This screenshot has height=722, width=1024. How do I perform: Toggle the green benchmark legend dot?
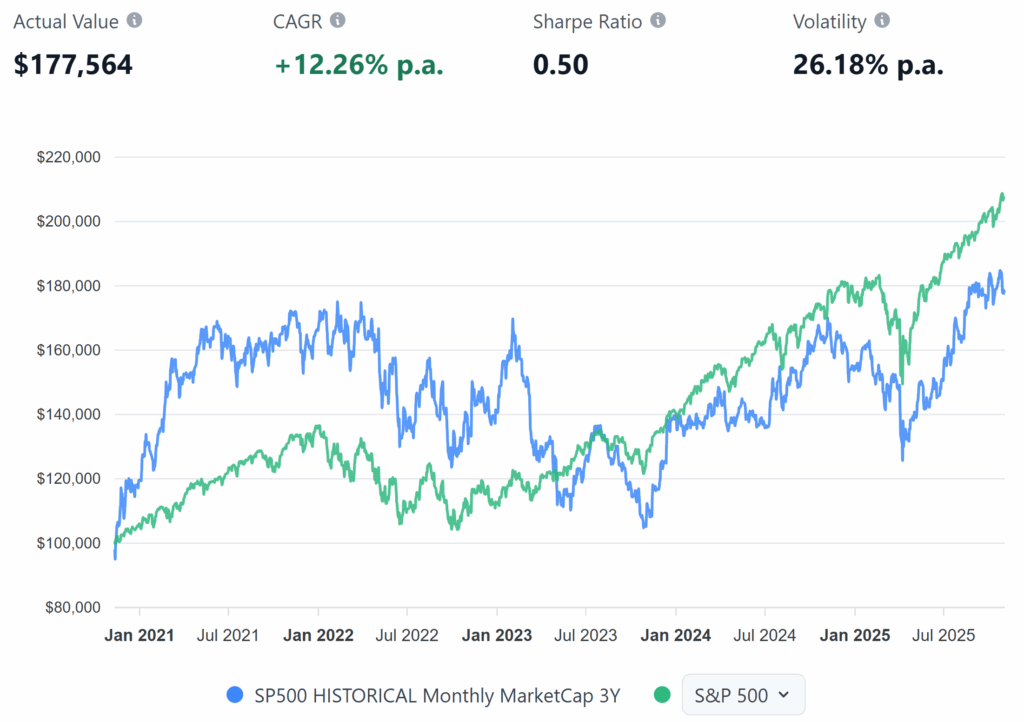click(x=662, y=695)
